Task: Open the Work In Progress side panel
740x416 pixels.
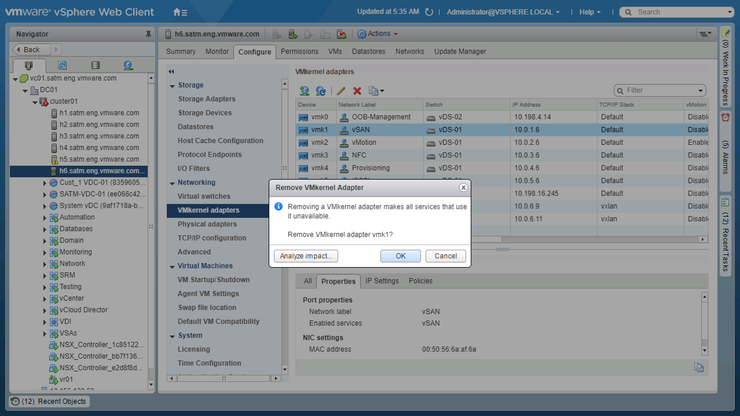Action: pyautogui.click(x=725, y=68)
